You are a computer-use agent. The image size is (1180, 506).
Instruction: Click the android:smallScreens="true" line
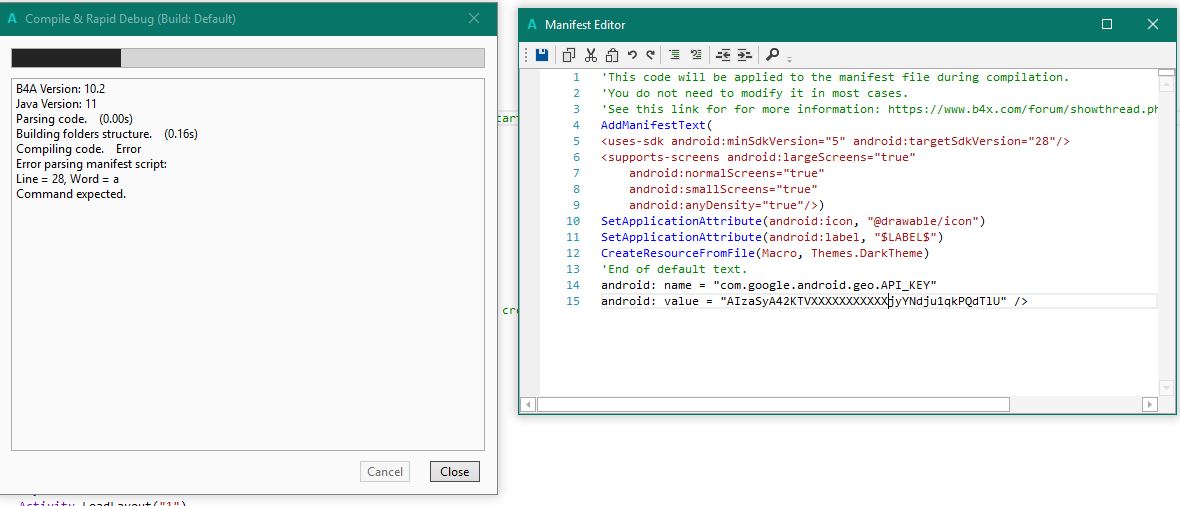(724, 189)
